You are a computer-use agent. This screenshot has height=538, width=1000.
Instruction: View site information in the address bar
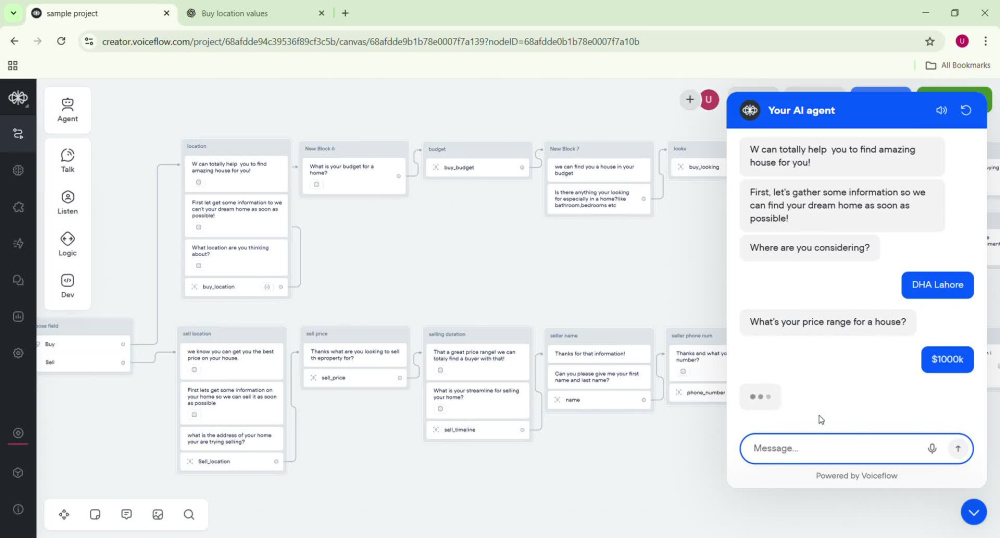pos(89,41)
